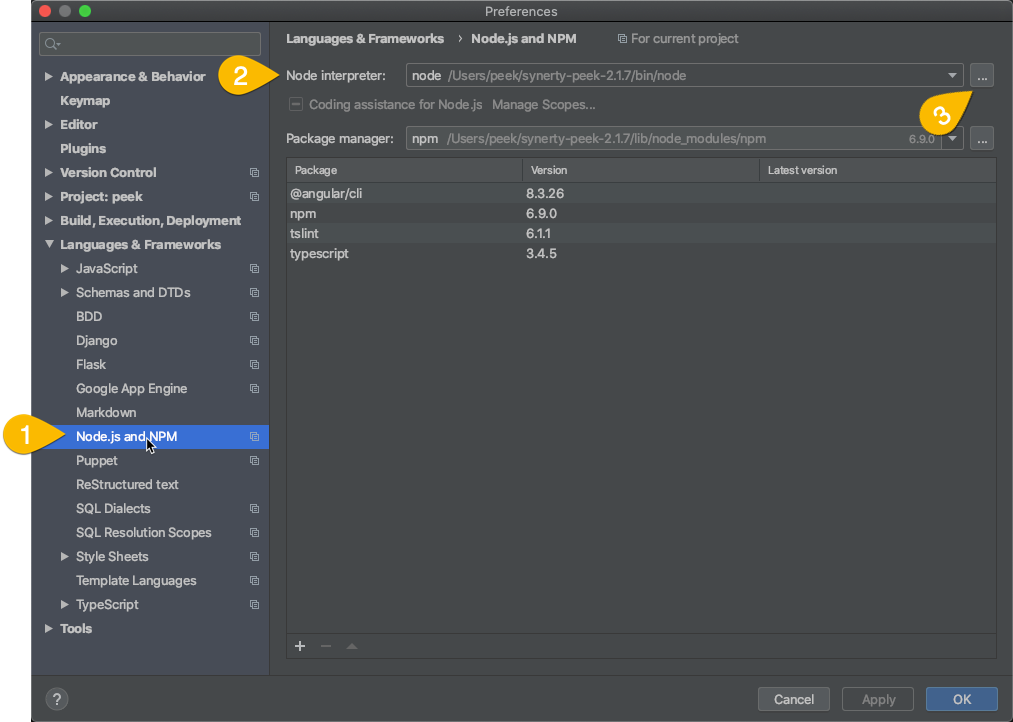This screenshot has width=1013, height=722.
Task: Click project-level icon beside Flask
Action: pos(255,365)
